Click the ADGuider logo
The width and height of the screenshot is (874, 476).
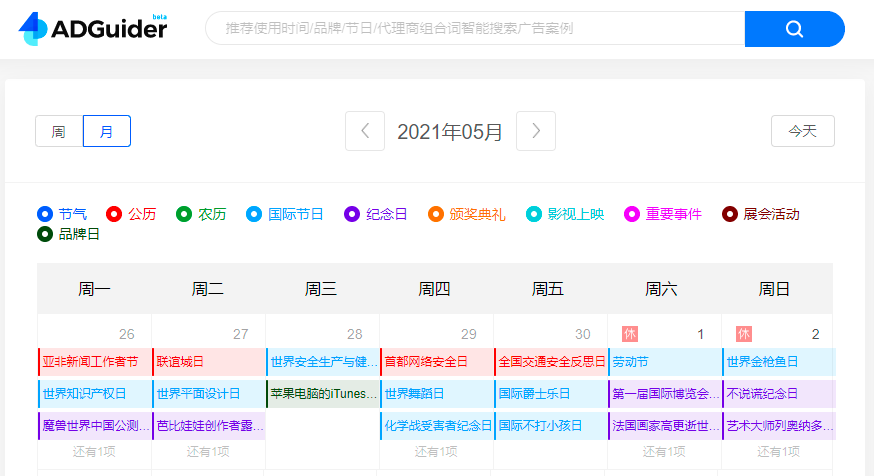93,28
